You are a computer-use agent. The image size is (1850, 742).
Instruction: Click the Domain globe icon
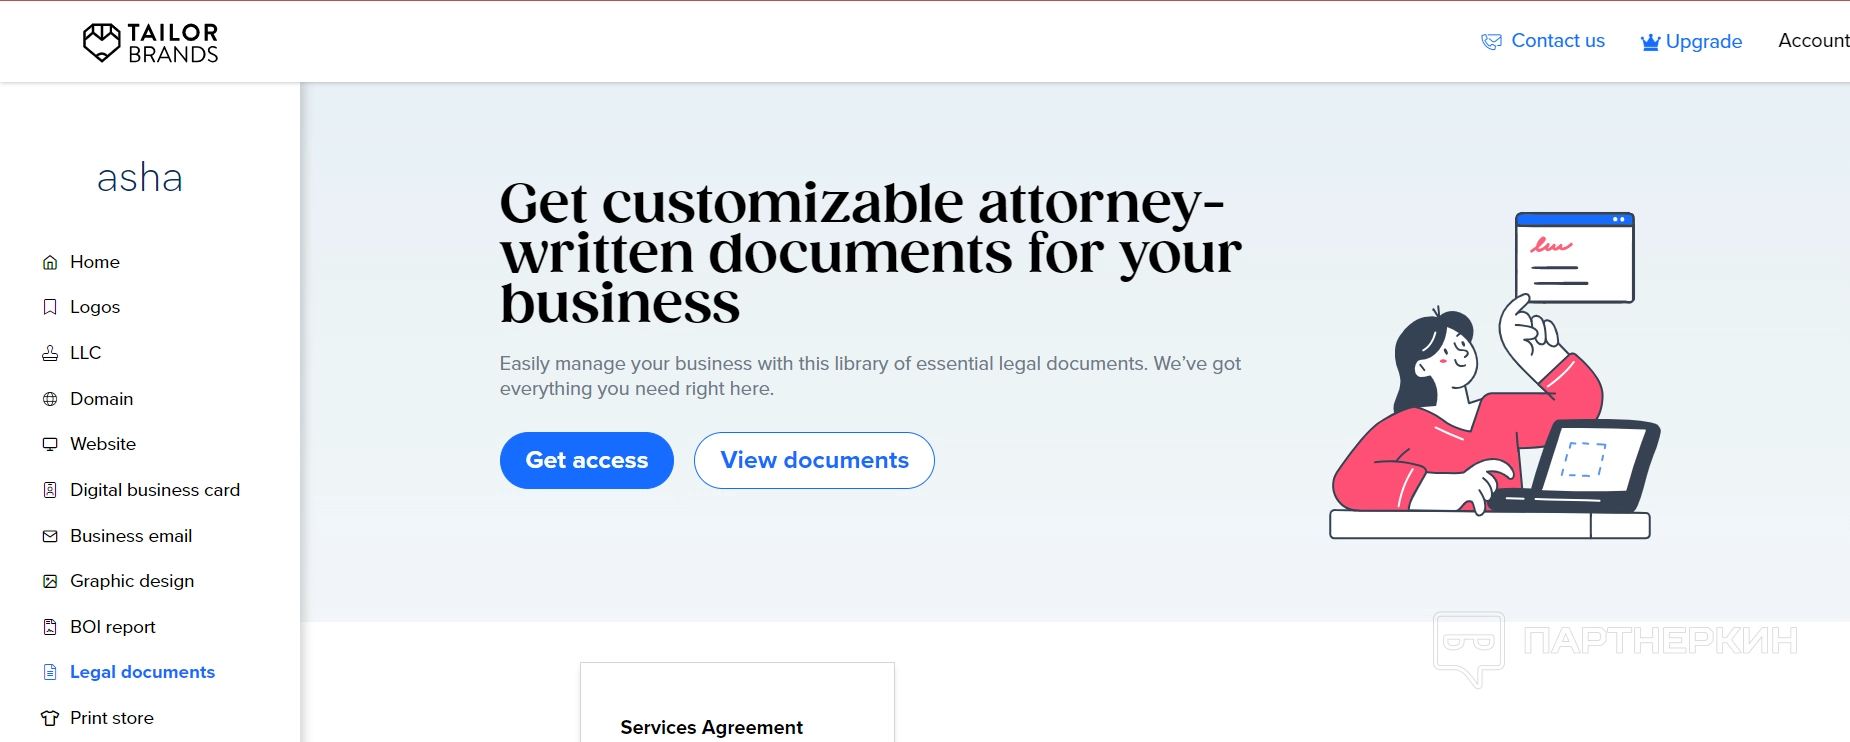50,399
